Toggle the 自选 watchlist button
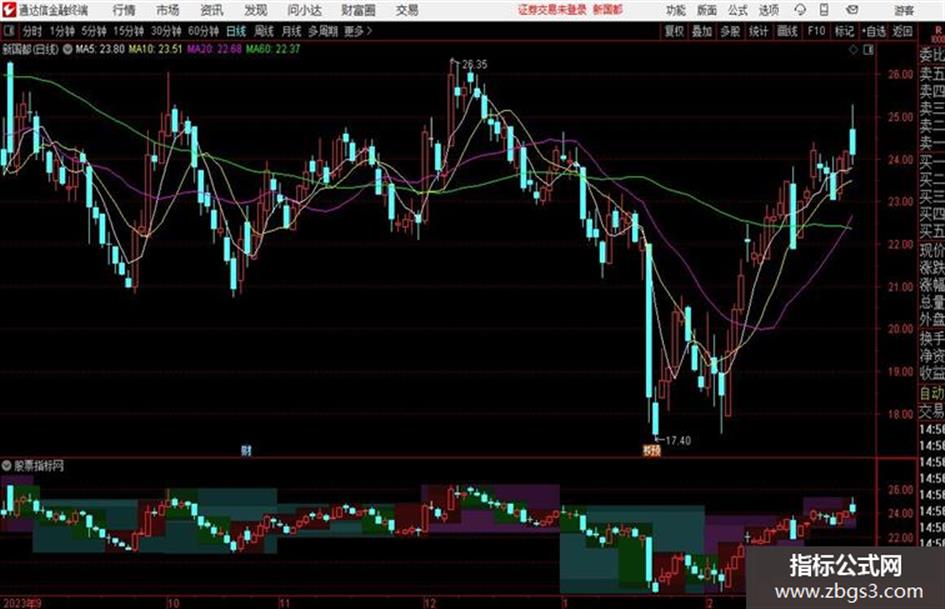This screenshot has height=609, width=945. 874,31
